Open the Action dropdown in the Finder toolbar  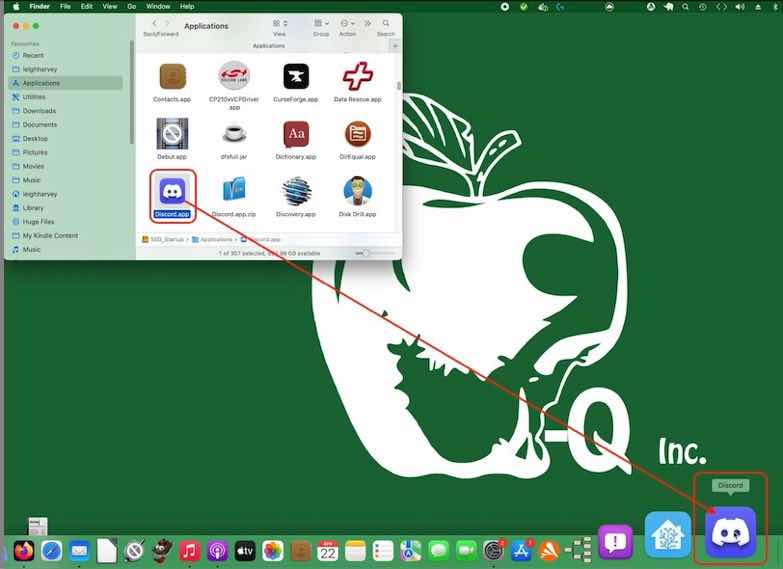(348, 23)
